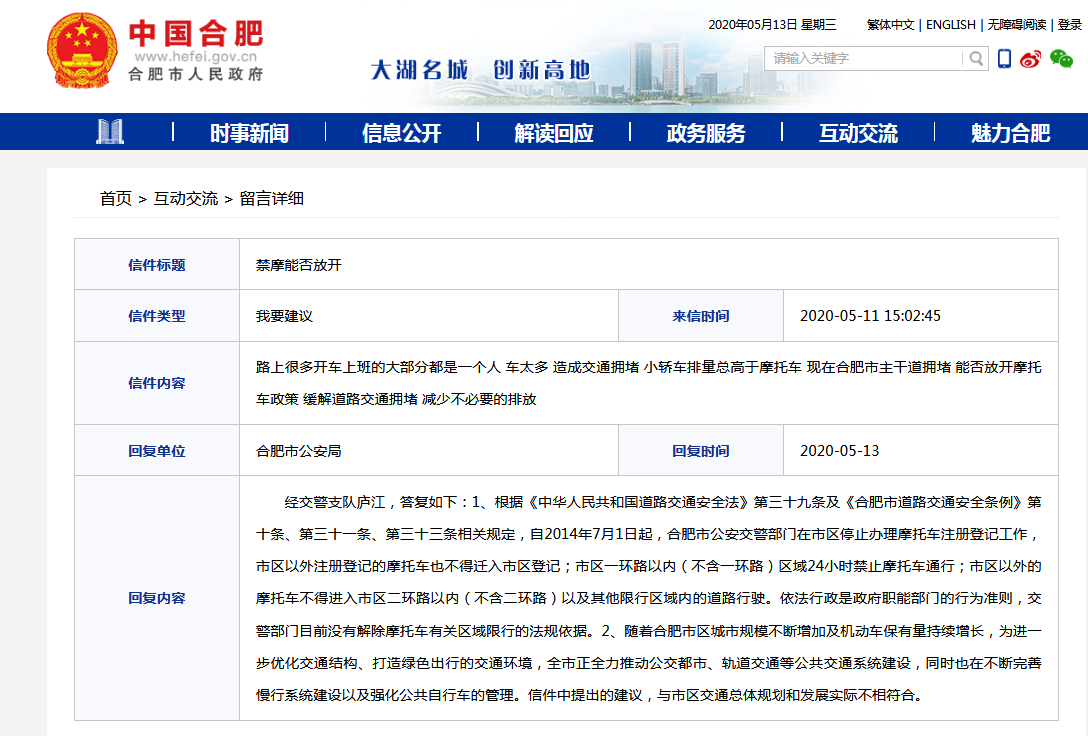Click the reply paragraph starting 经交警支队庐江
The image size is (1088, 736).
pos(648,598)
